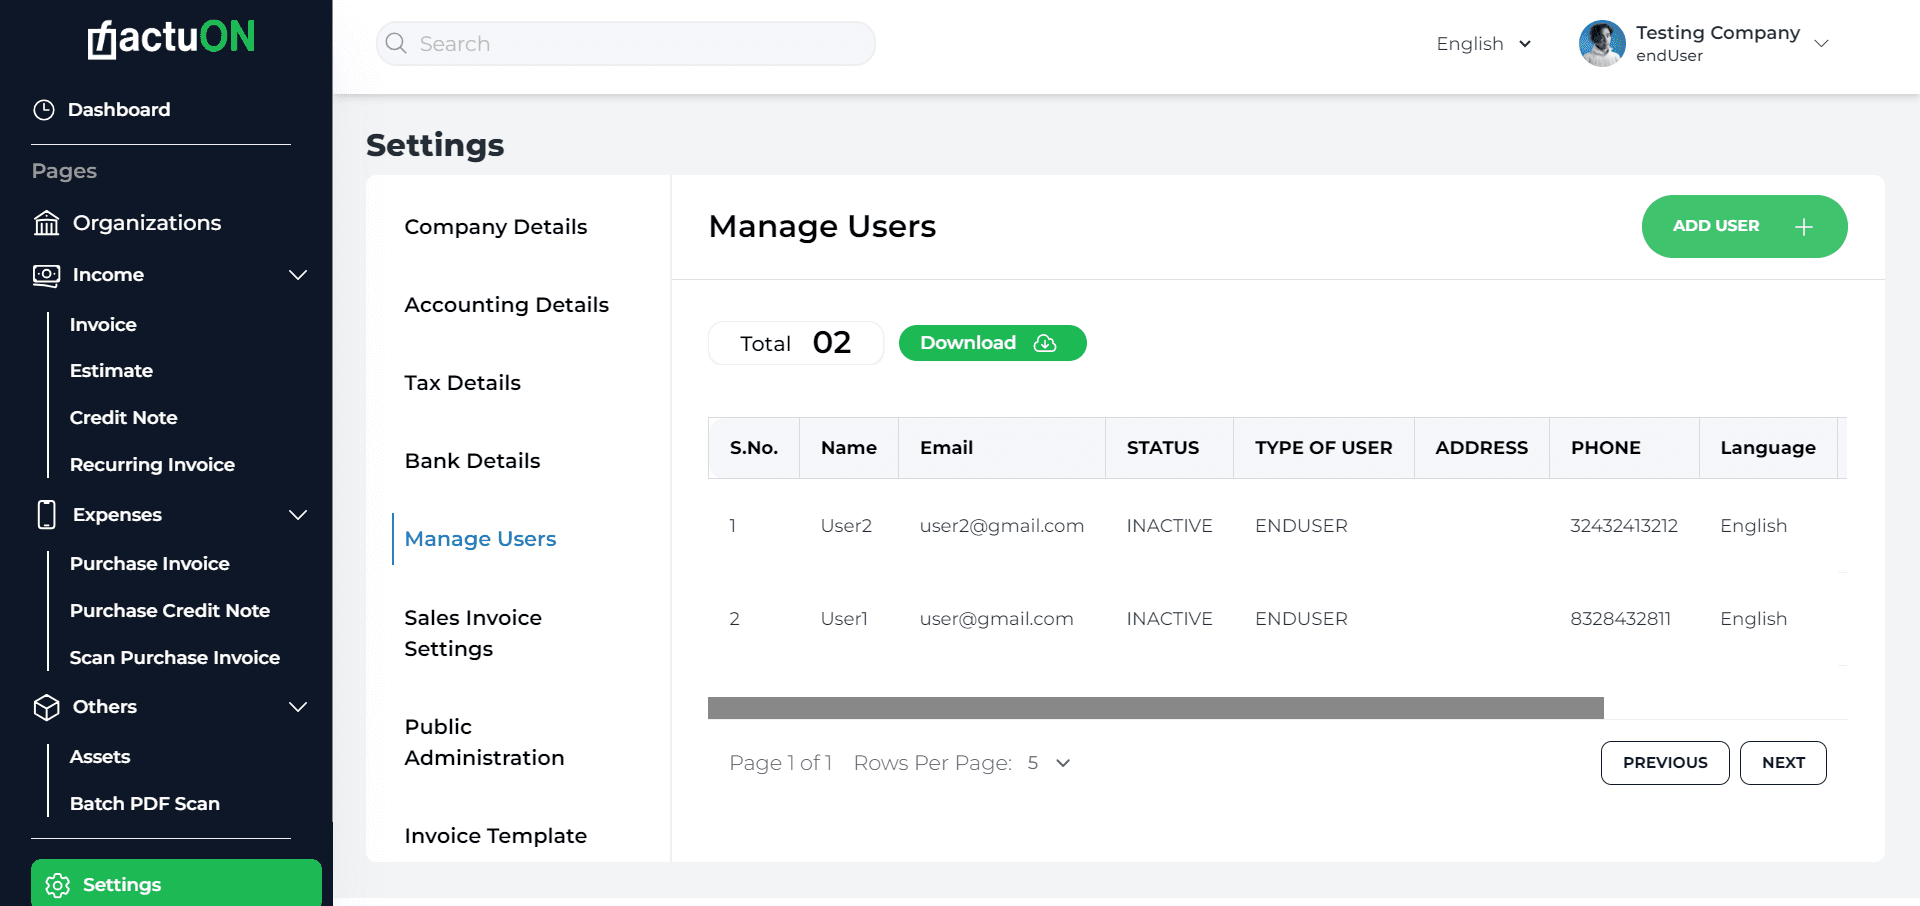
Task: Go to the NEXT page
Action: pos(1783,763)
